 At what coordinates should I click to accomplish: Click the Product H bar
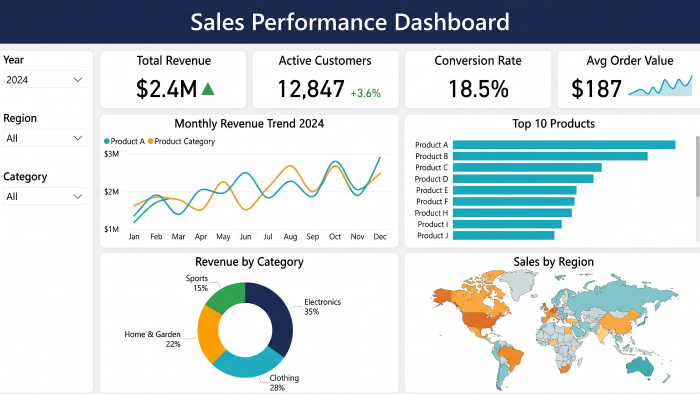512,213
